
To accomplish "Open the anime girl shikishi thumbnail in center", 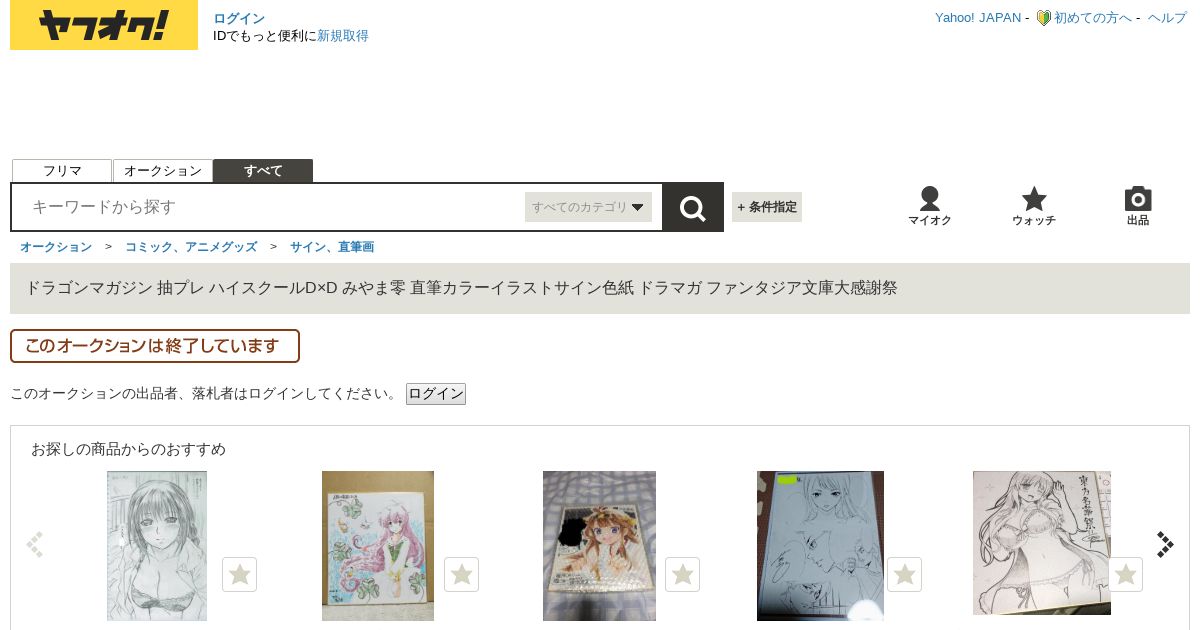I will click(x=599, y=546).
